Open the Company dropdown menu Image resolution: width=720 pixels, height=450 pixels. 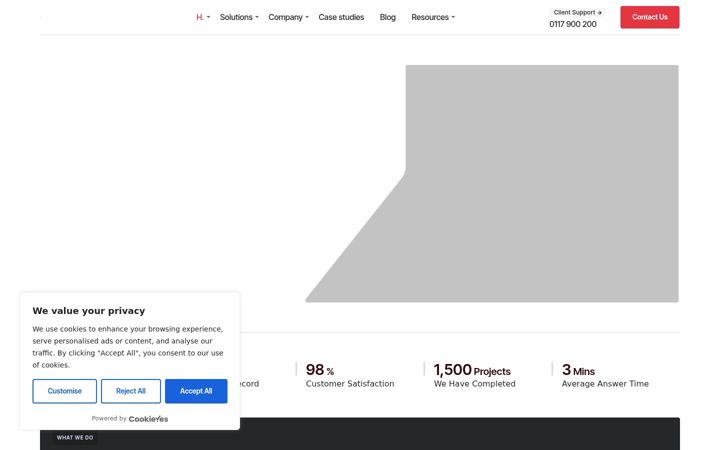click(288, 17)
